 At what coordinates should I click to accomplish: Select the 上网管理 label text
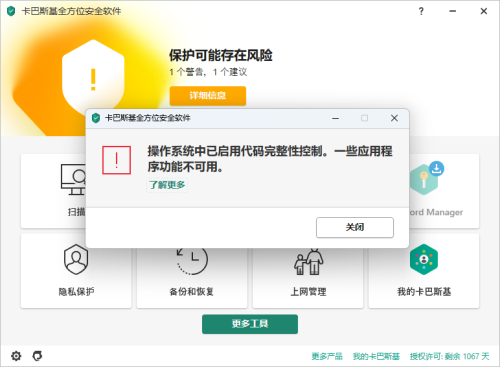pyautogui.click(x=308, y=292)
